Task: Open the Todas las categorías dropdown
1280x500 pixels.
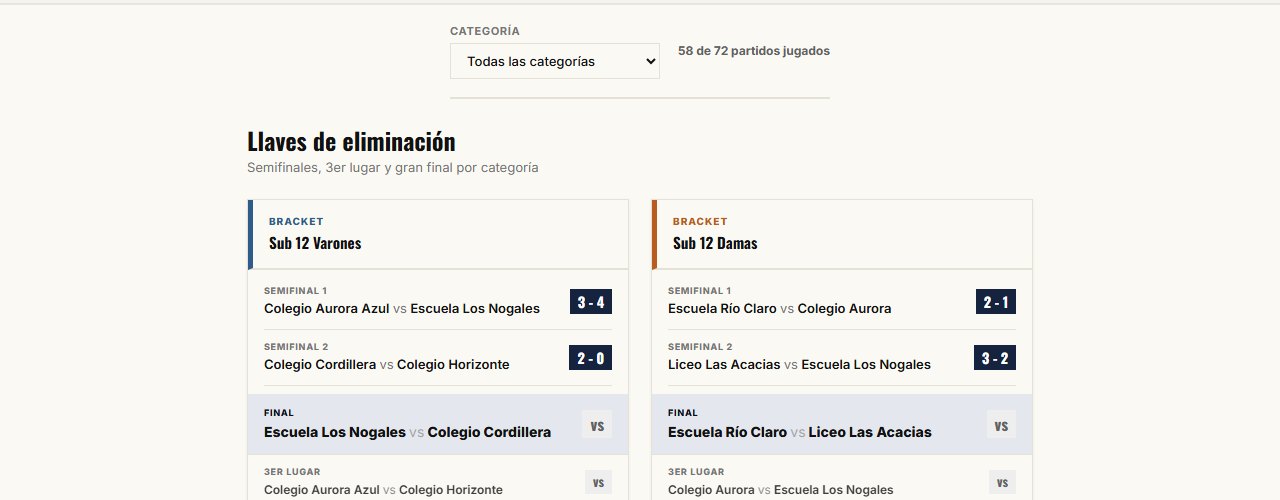Action: [555, 61]
